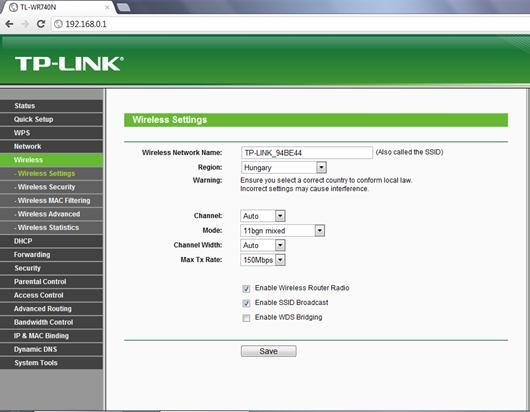This screenshot has width=530, height=412.
Task: Open the Network menu
Action: point(51,146)
